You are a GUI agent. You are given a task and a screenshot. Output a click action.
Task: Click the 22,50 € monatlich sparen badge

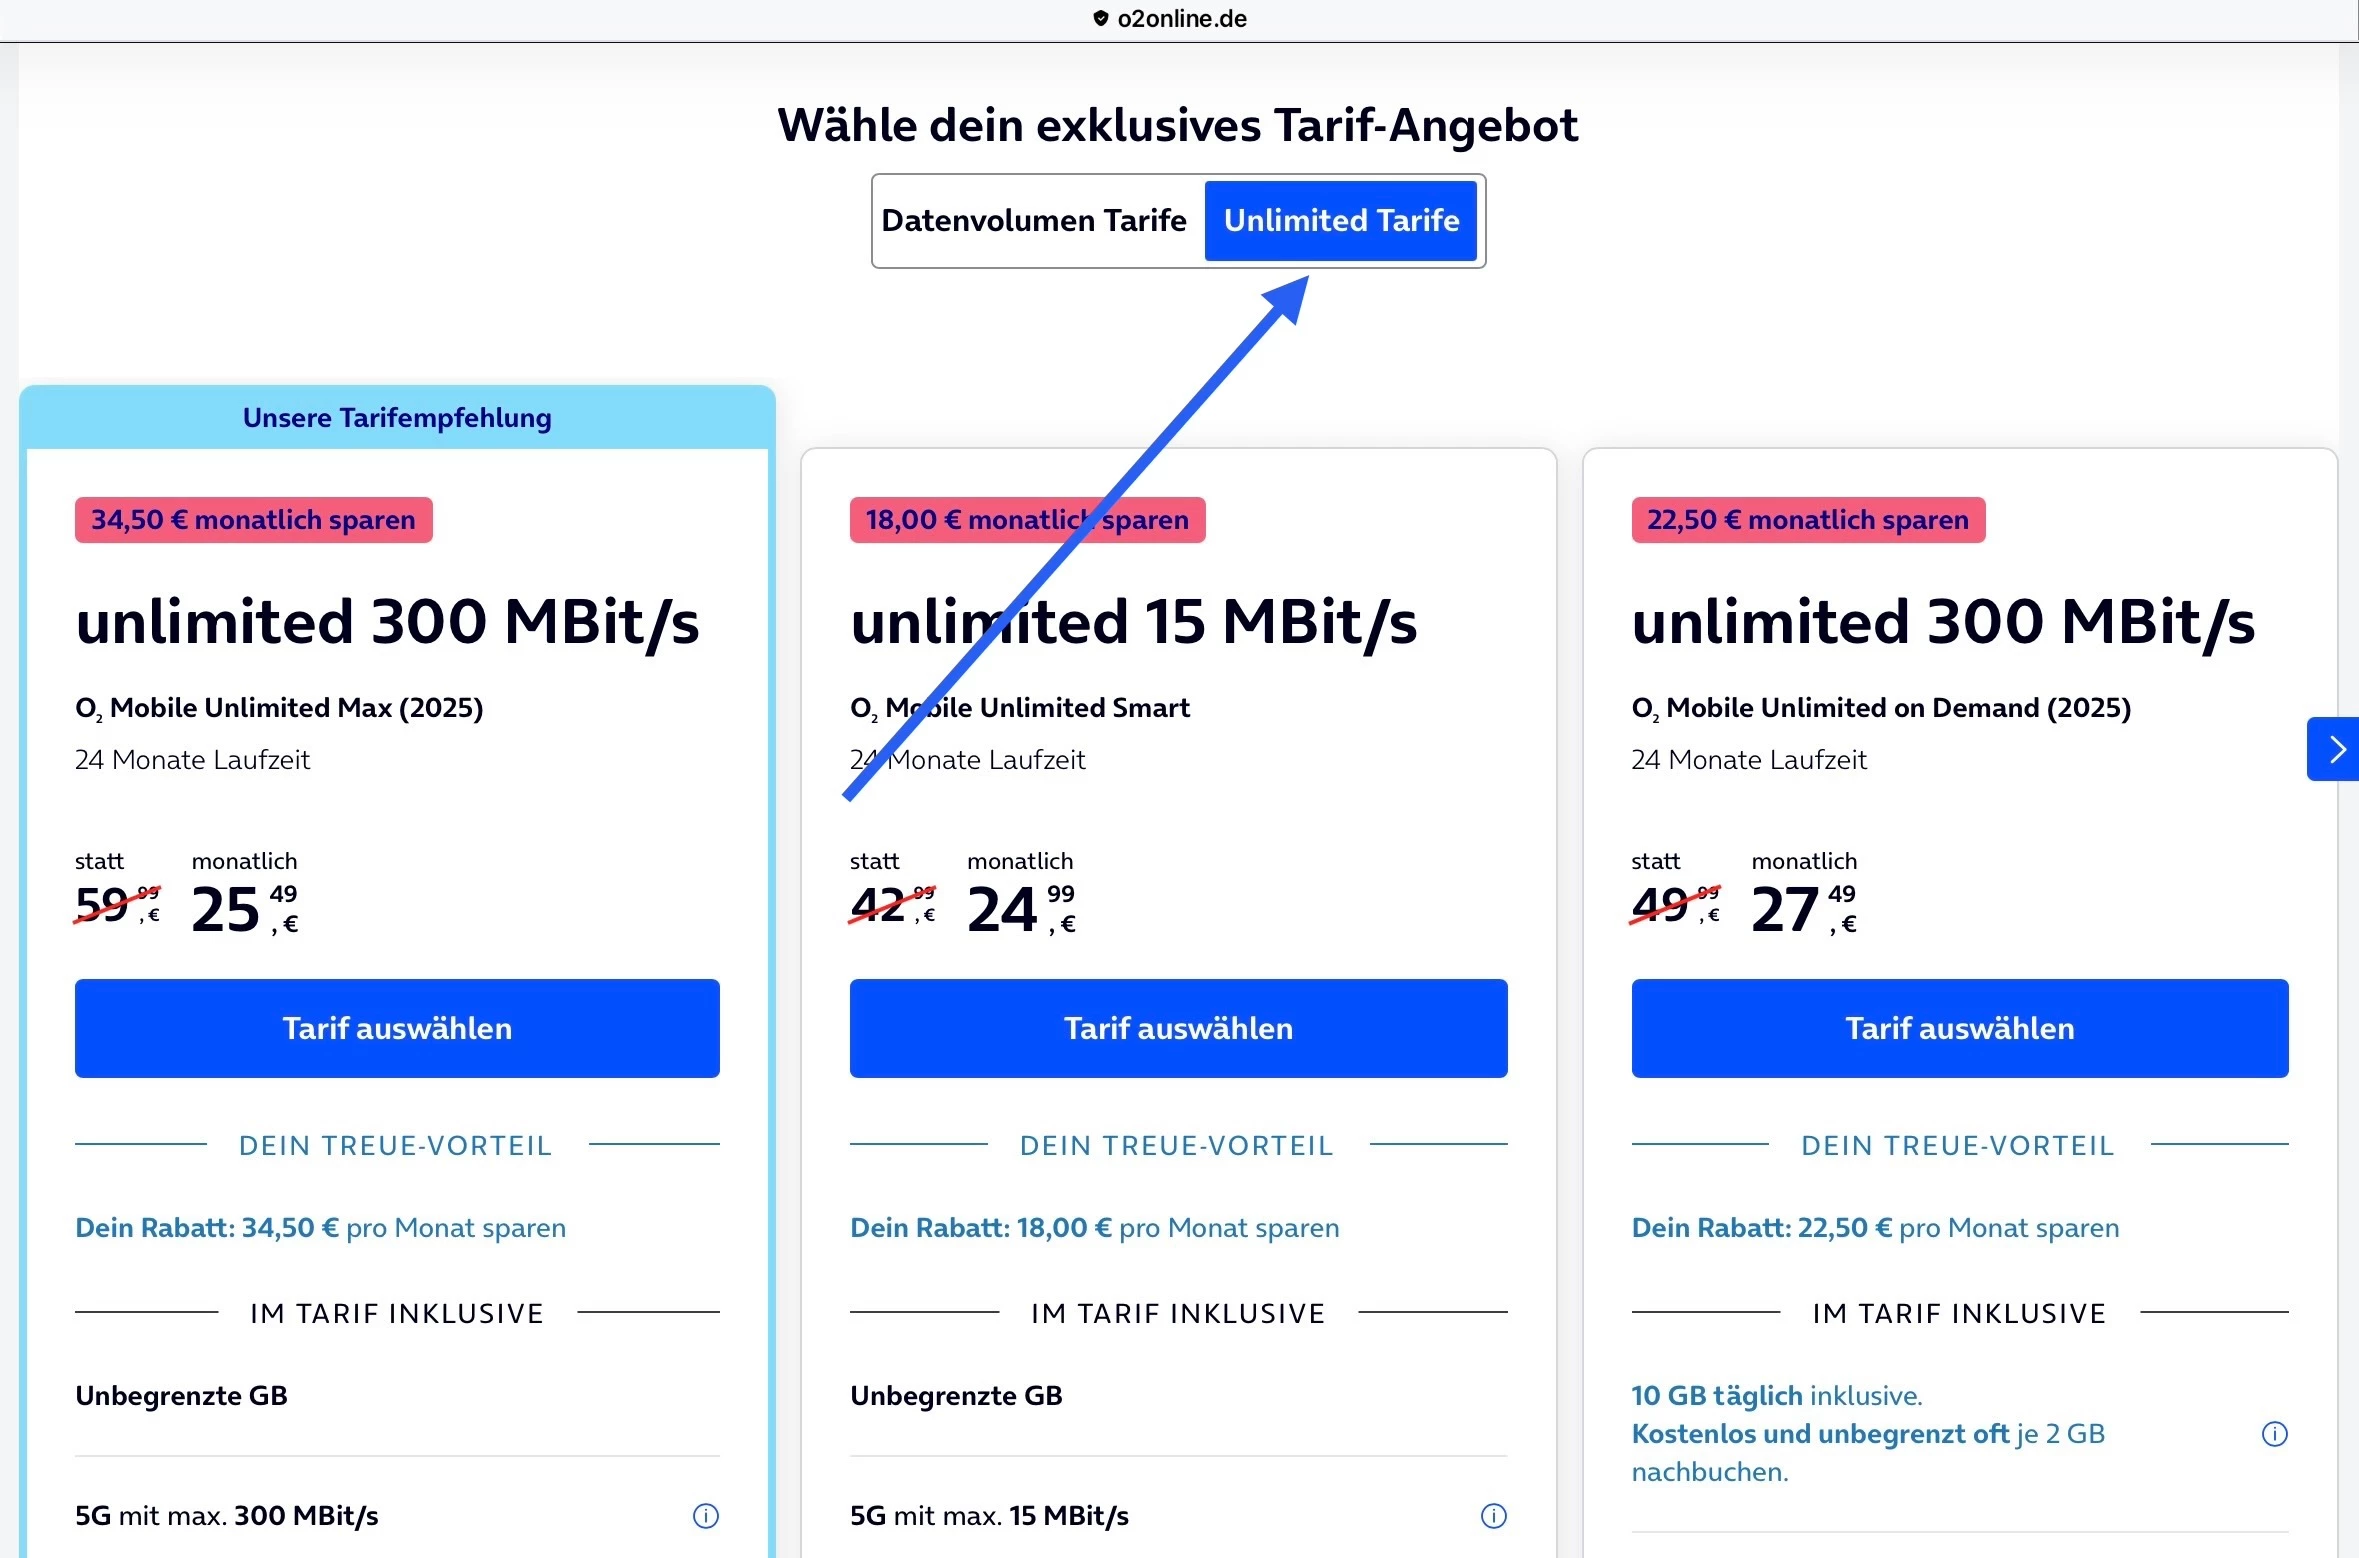point(1807,520)
